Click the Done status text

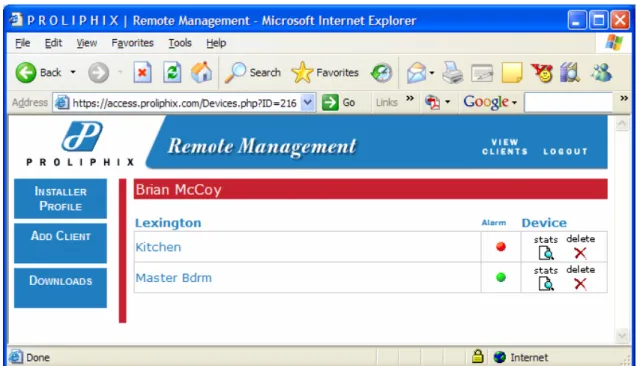pyautogui.click(x=38, y=357)
